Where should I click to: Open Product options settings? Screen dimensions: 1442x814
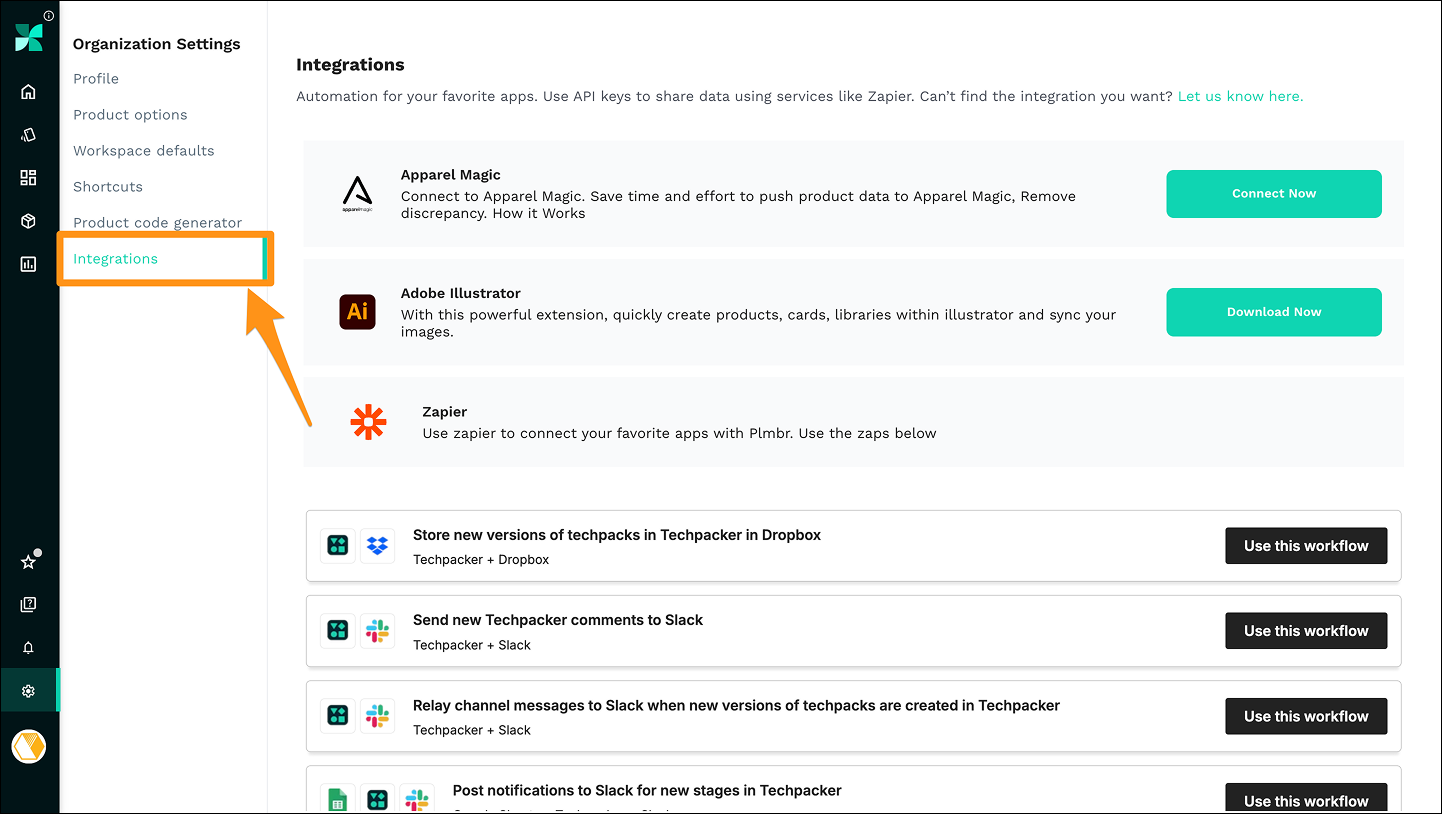click(x=130, y=115)
